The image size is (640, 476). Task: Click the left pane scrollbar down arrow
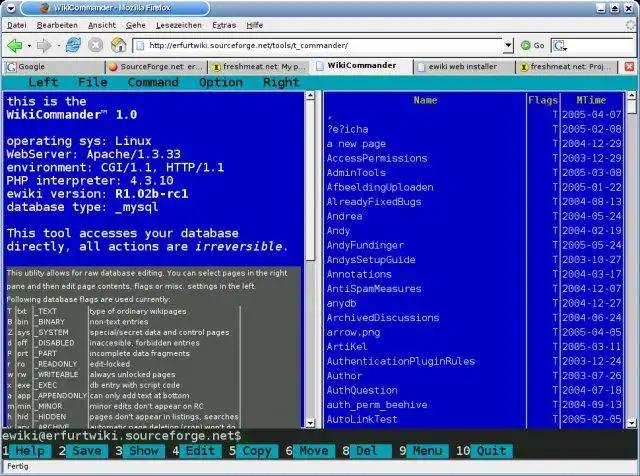tap(310, 423)
